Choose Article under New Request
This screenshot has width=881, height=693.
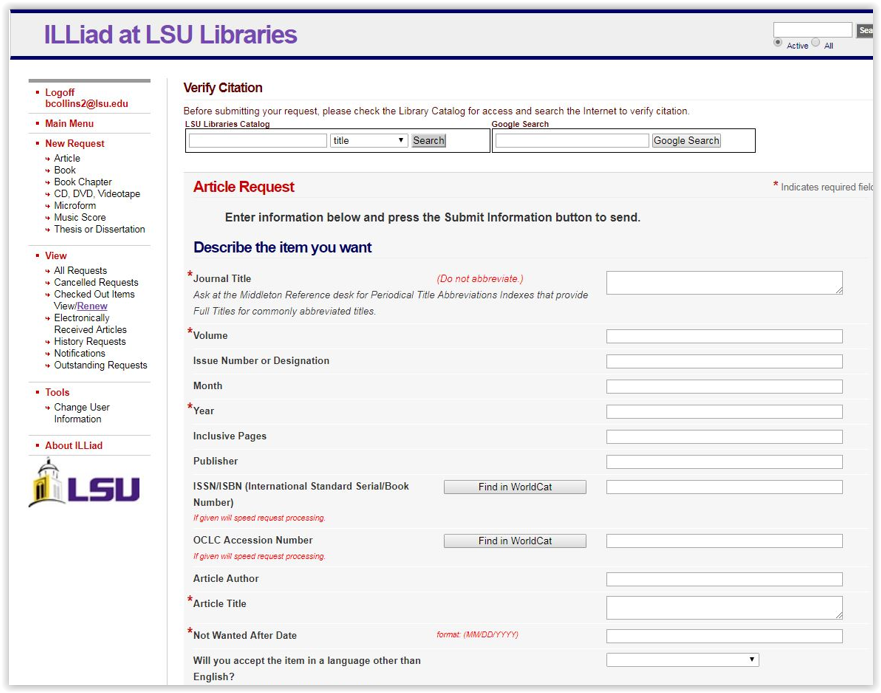67,158
